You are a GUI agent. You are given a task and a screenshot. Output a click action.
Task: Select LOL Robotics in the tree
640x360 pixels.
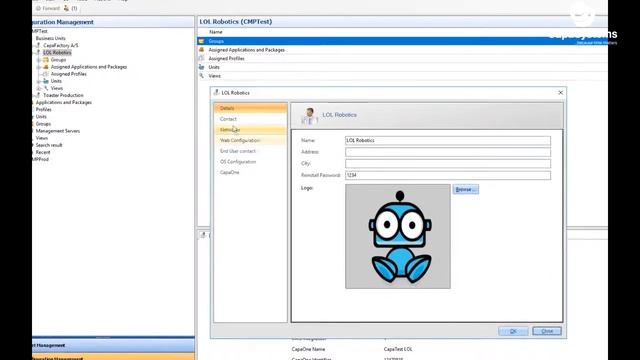tap(57, 53)
